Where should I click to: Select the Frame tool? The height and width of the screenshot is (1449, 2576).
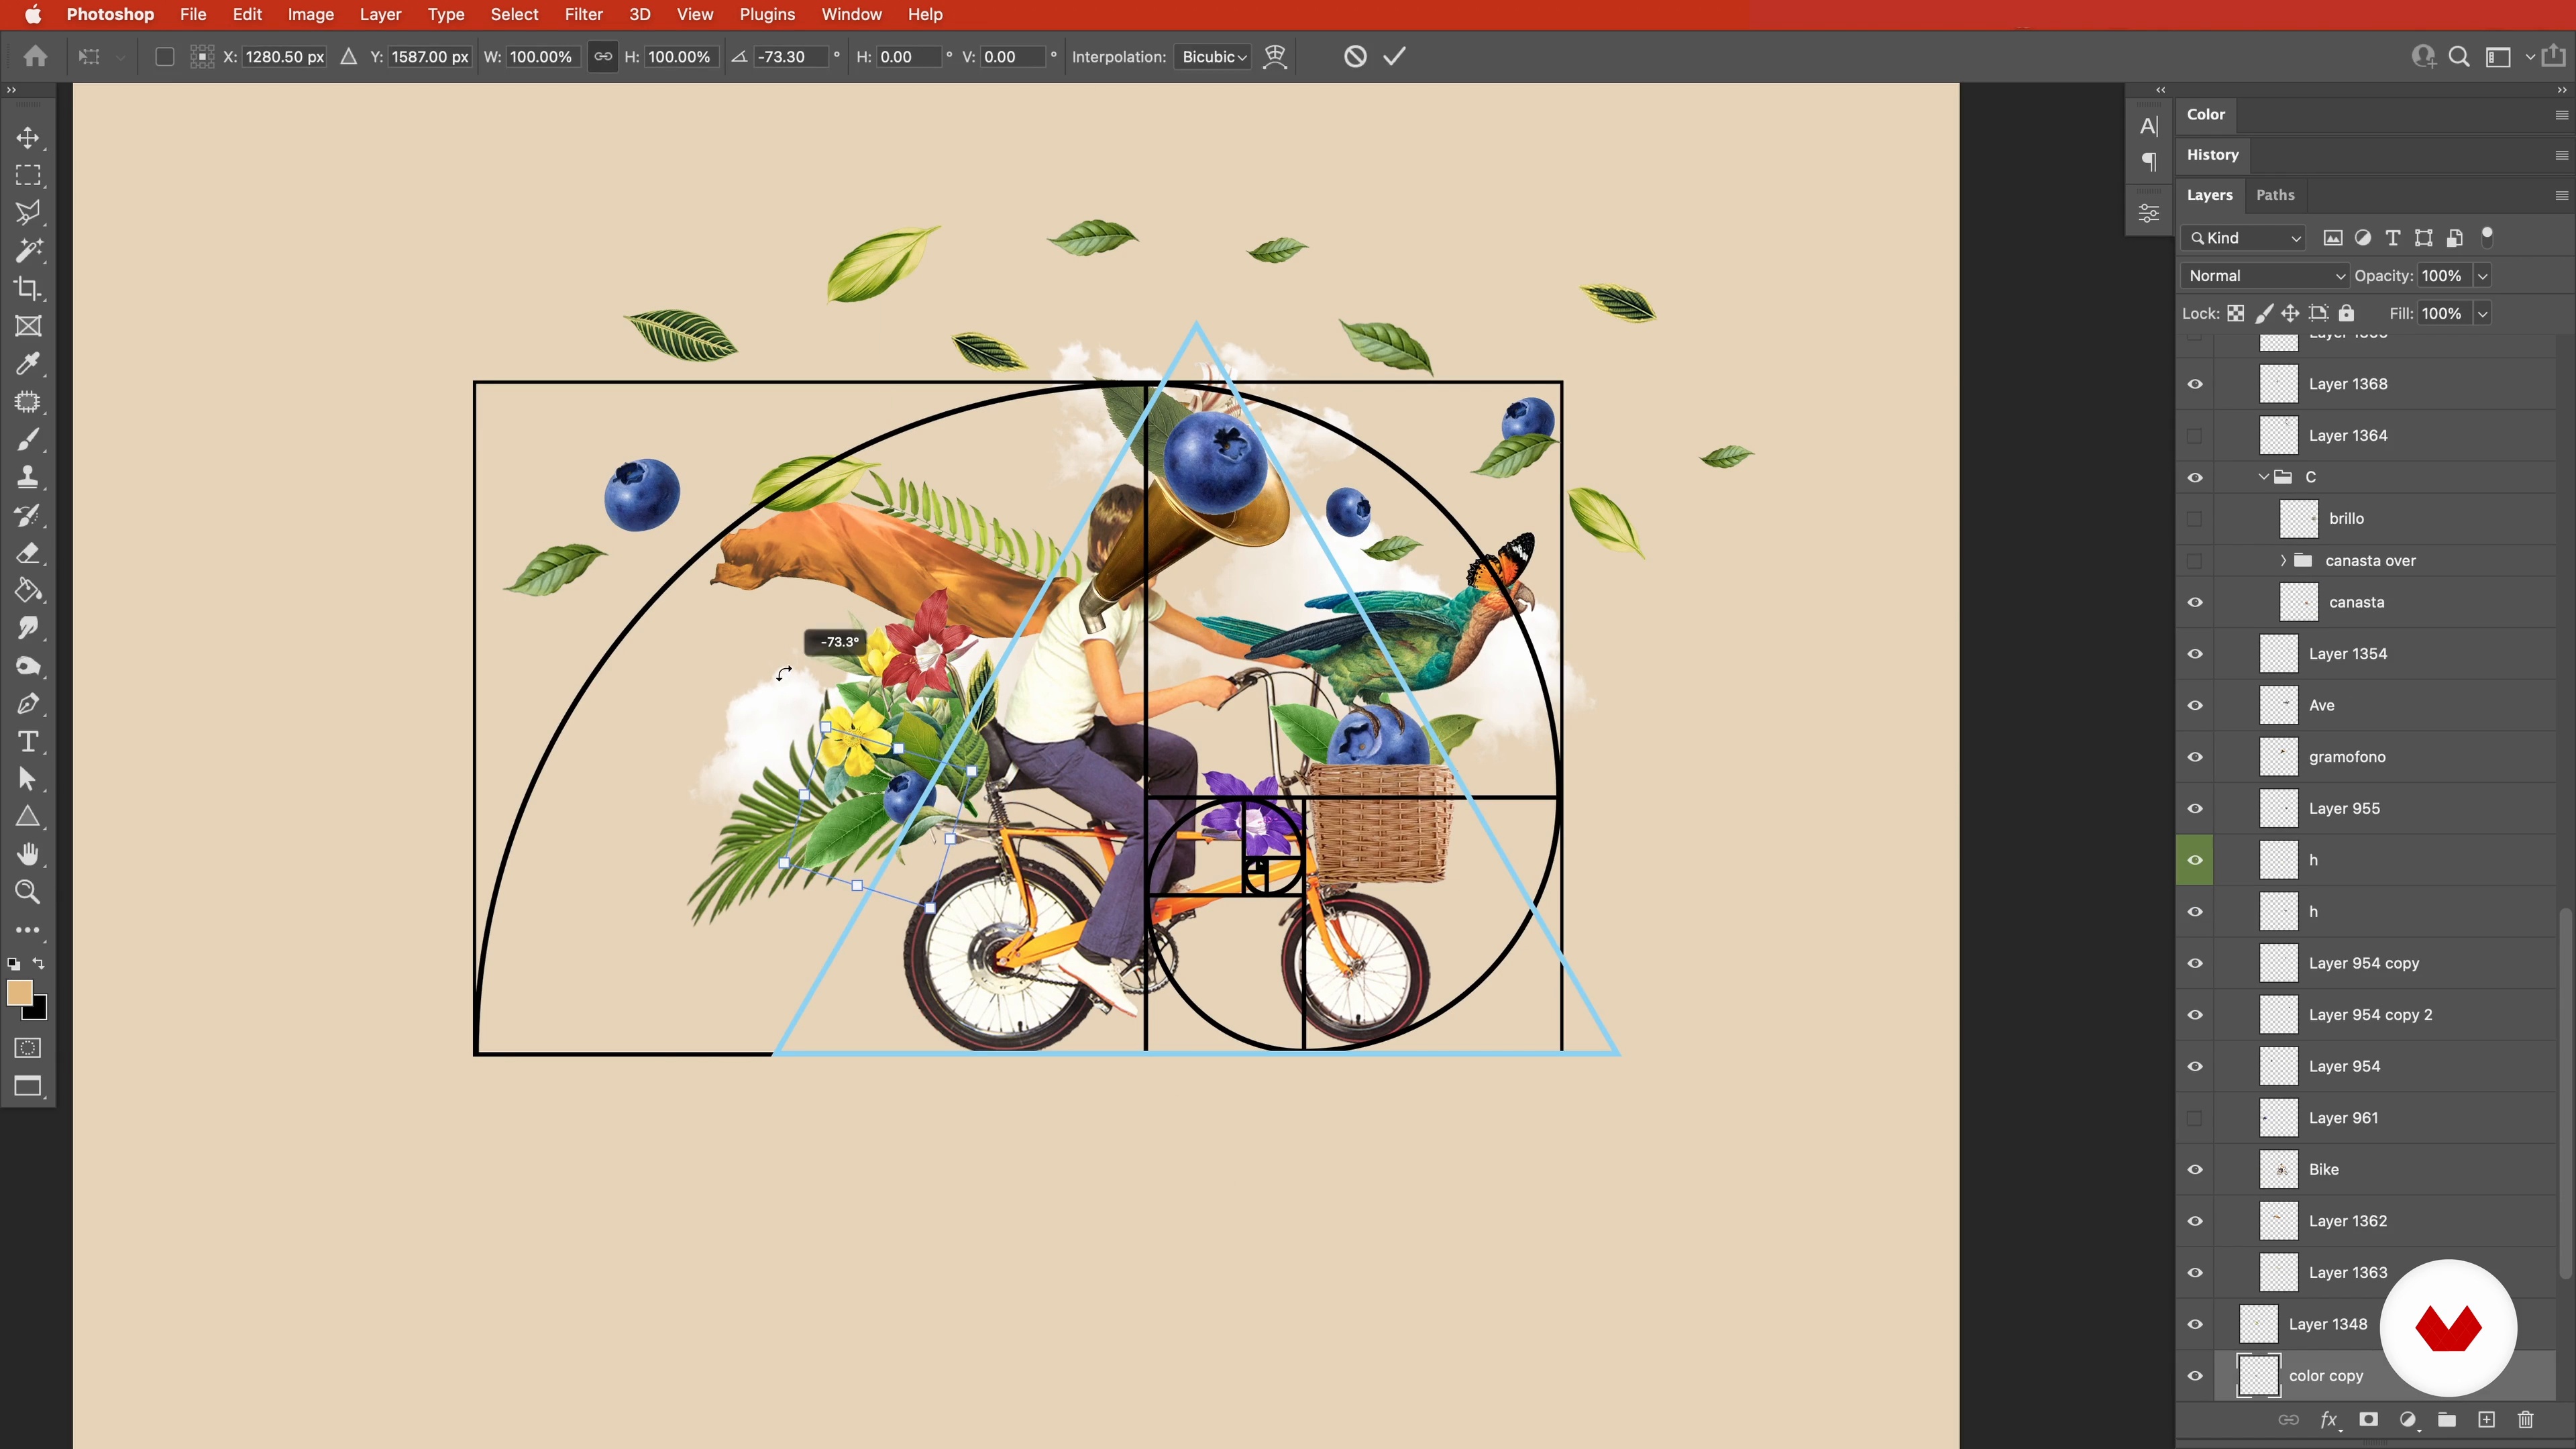pyautogui.click(x=28, y=326)
